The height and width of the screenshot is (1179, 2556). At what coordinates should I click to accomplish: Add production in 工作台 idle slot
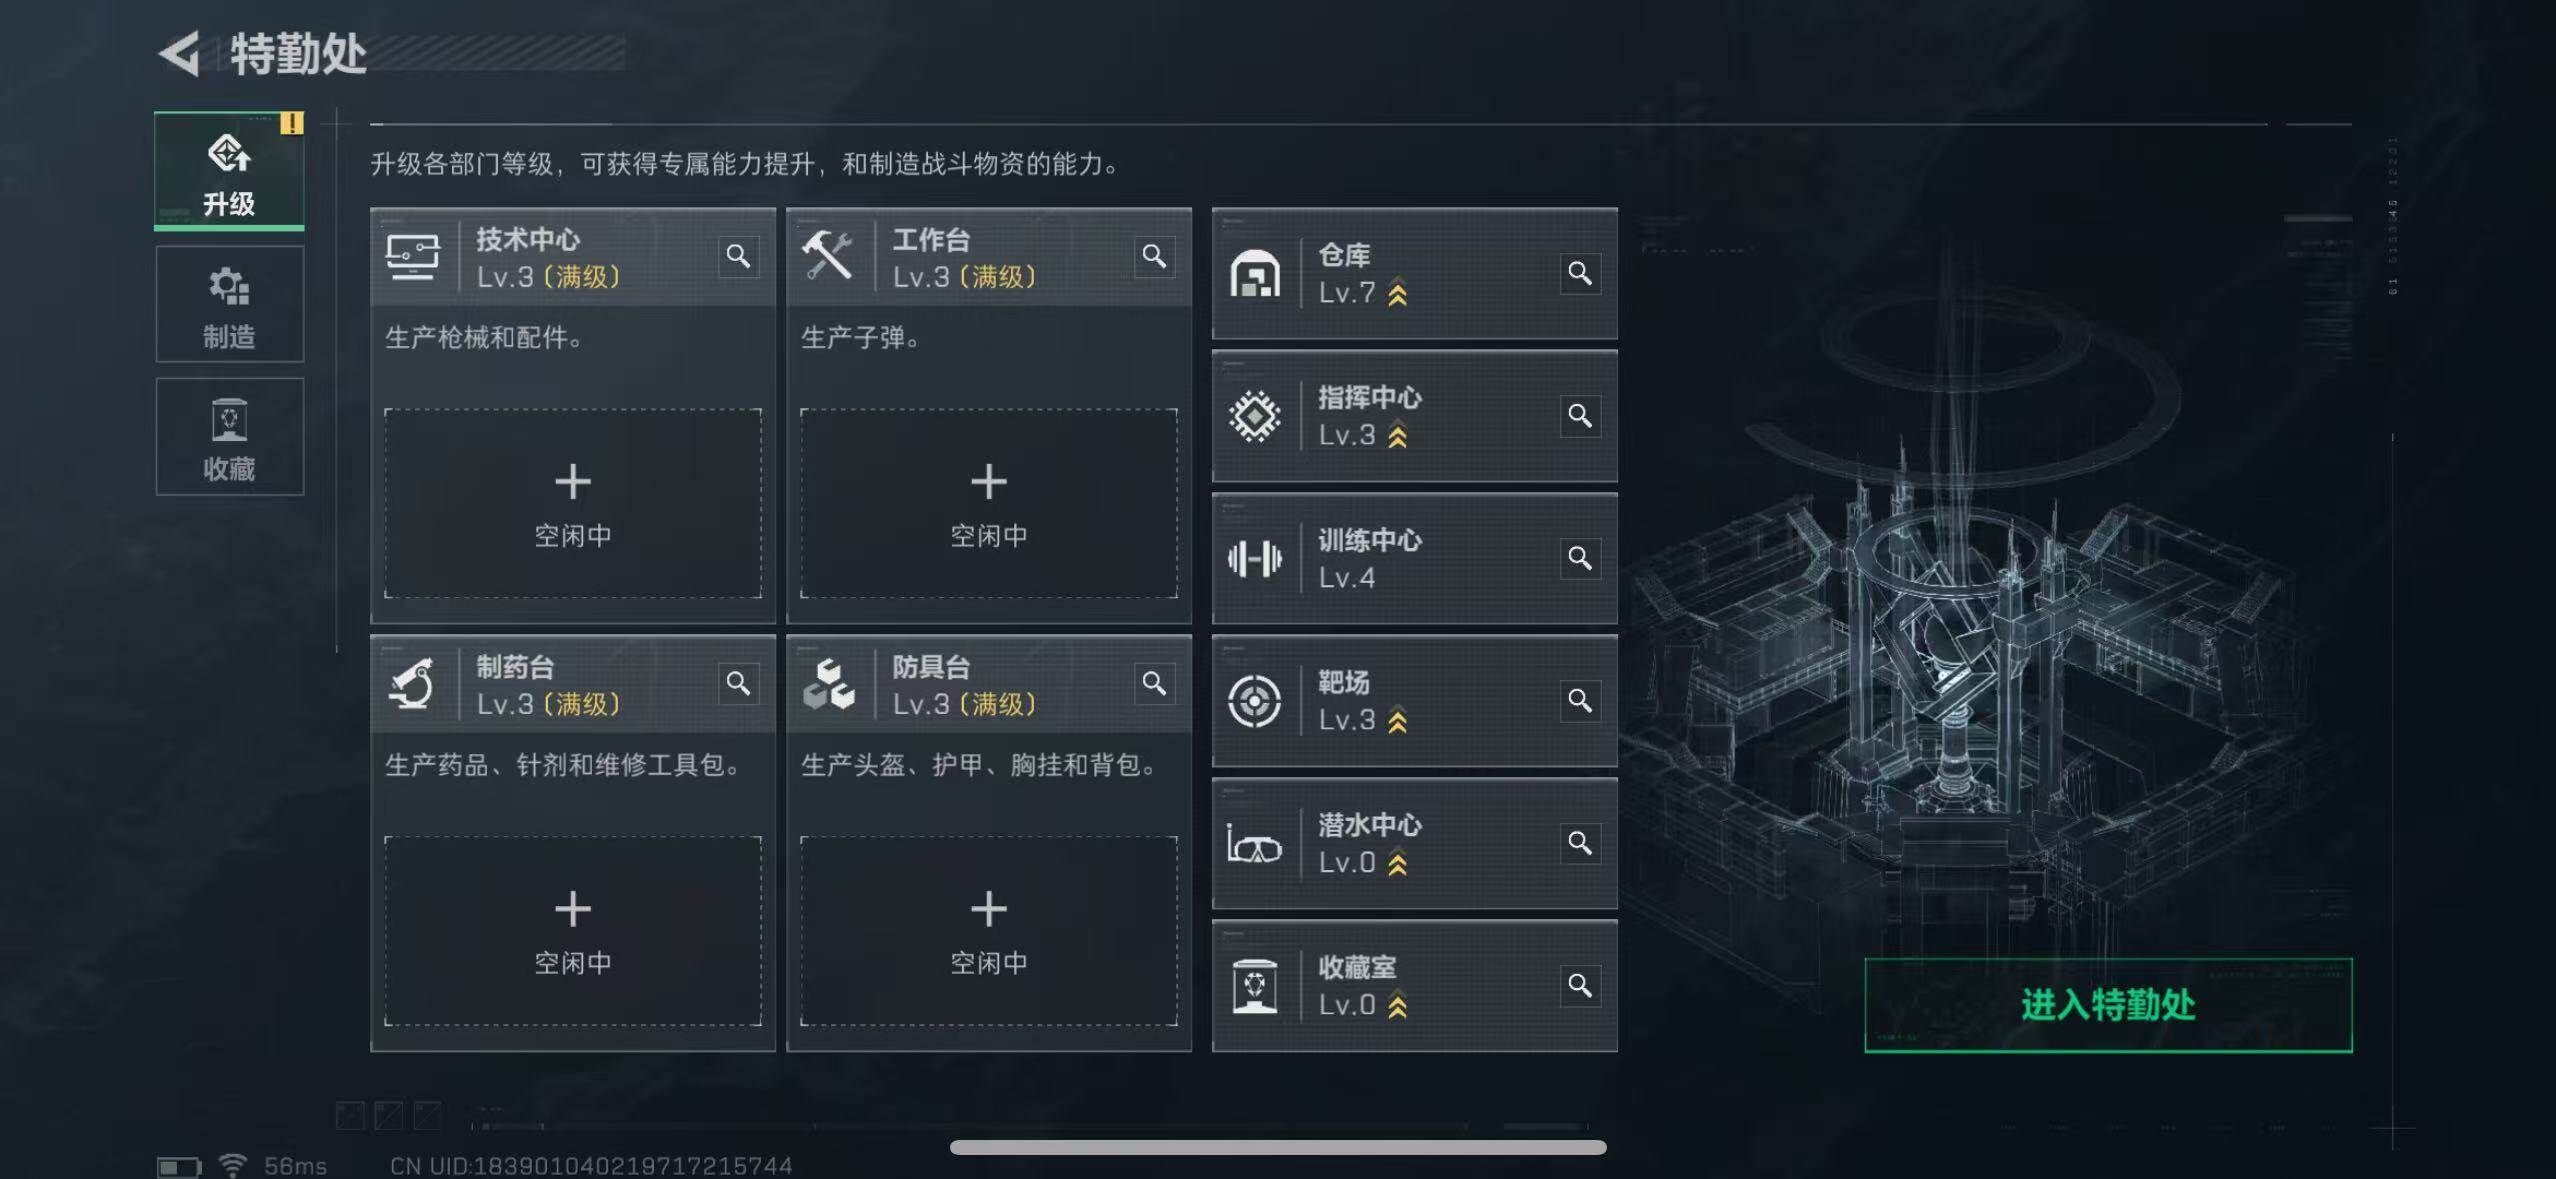click(x=989, y=503)
